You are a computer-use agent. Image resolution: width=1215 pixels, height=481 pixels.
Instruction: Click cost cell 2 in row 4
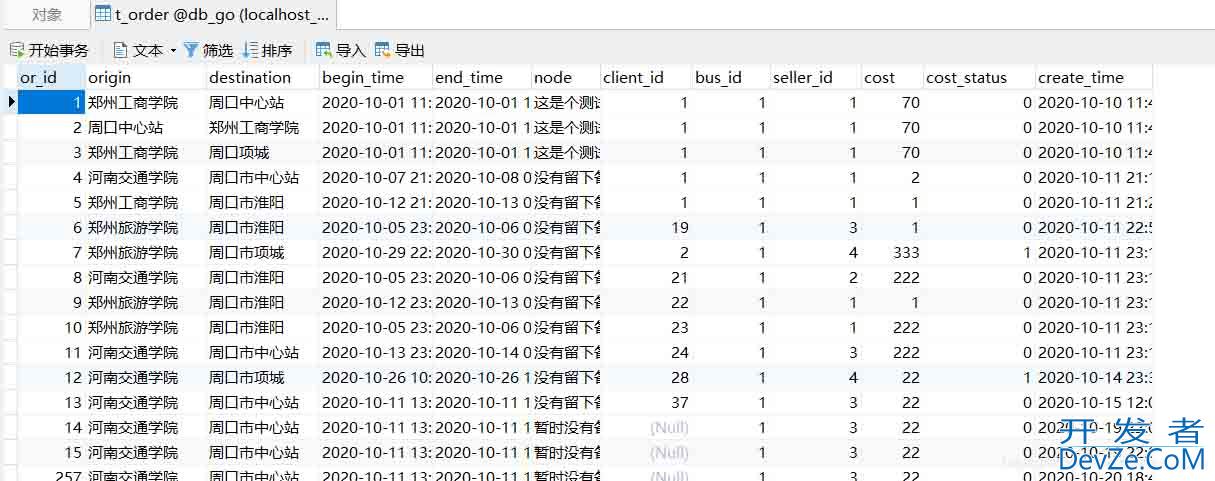(x=893, y=177)
